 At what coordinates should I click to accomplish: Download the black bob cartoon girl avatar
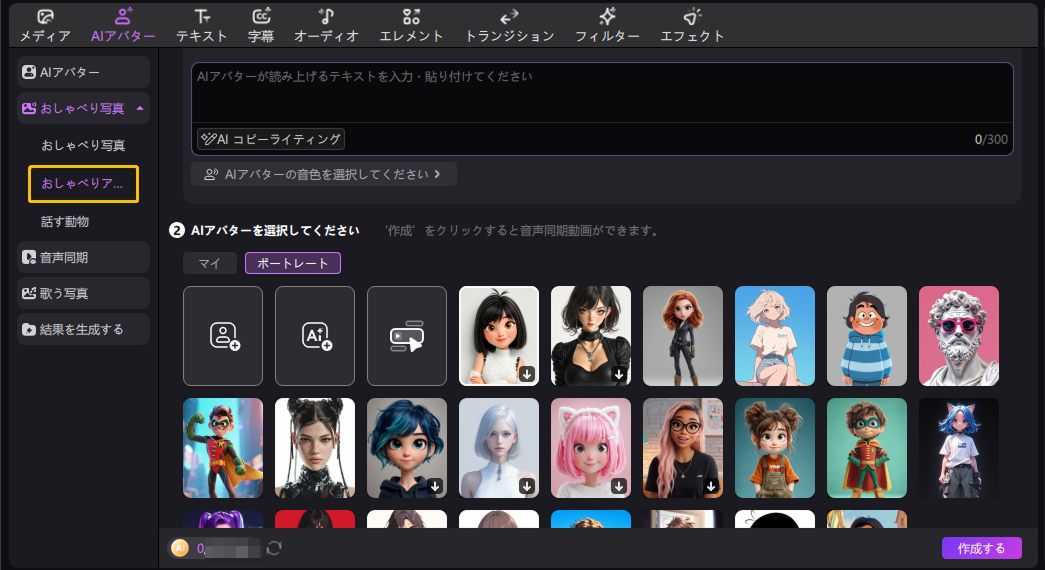(527, 374)
